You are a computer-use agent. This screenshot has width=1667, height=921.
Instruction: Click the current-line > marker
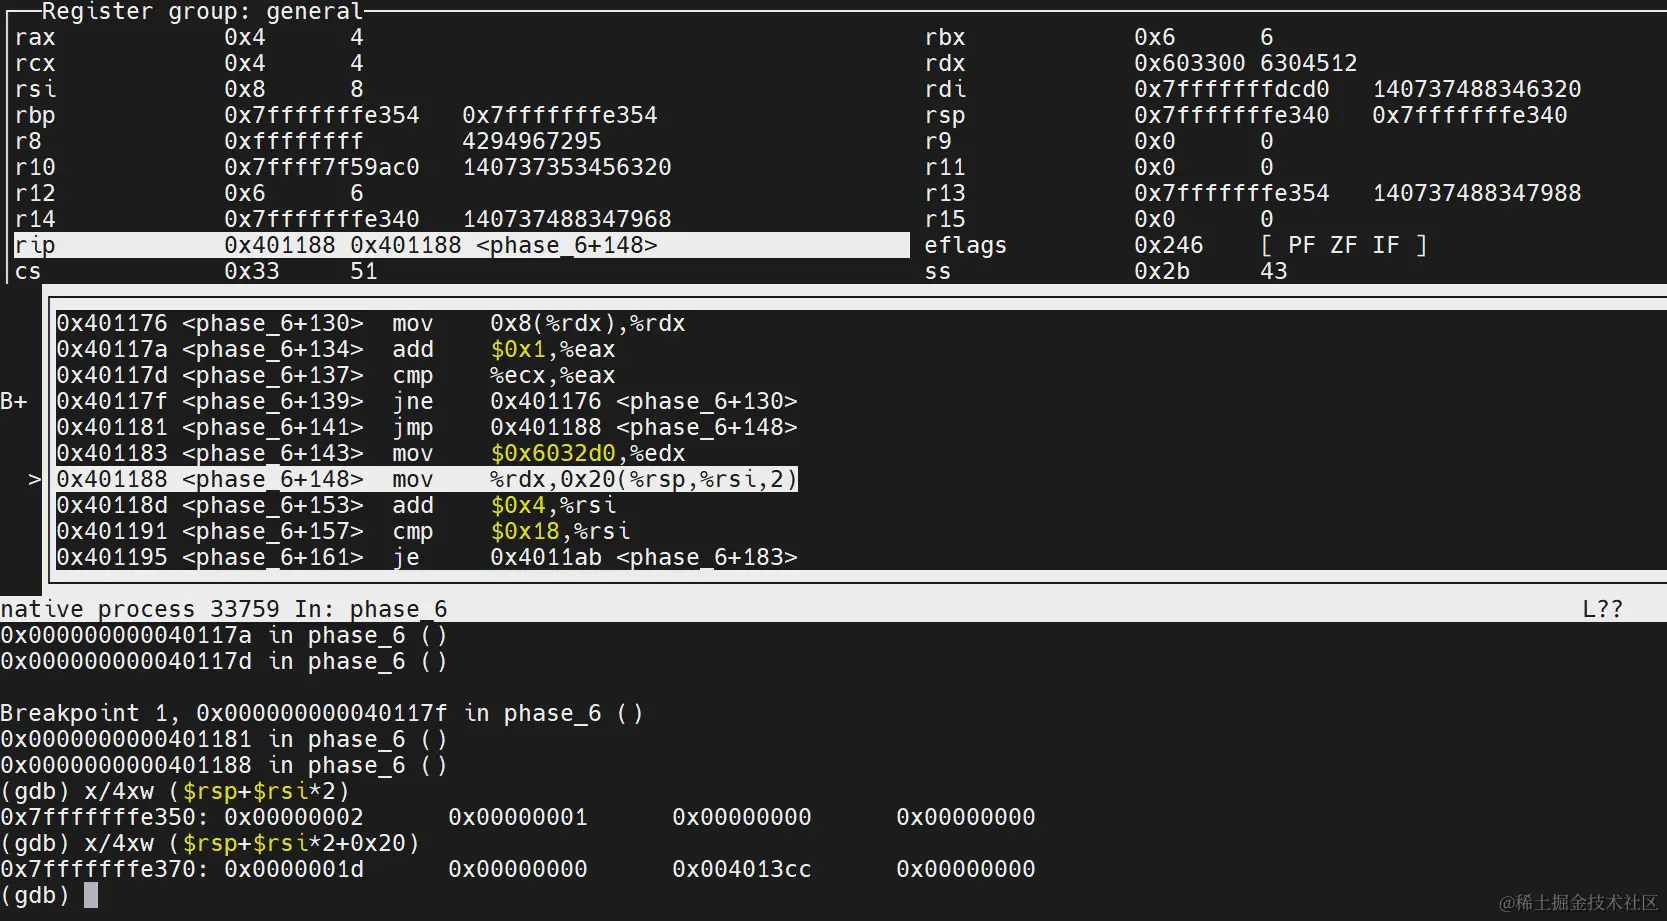(35, 480)
